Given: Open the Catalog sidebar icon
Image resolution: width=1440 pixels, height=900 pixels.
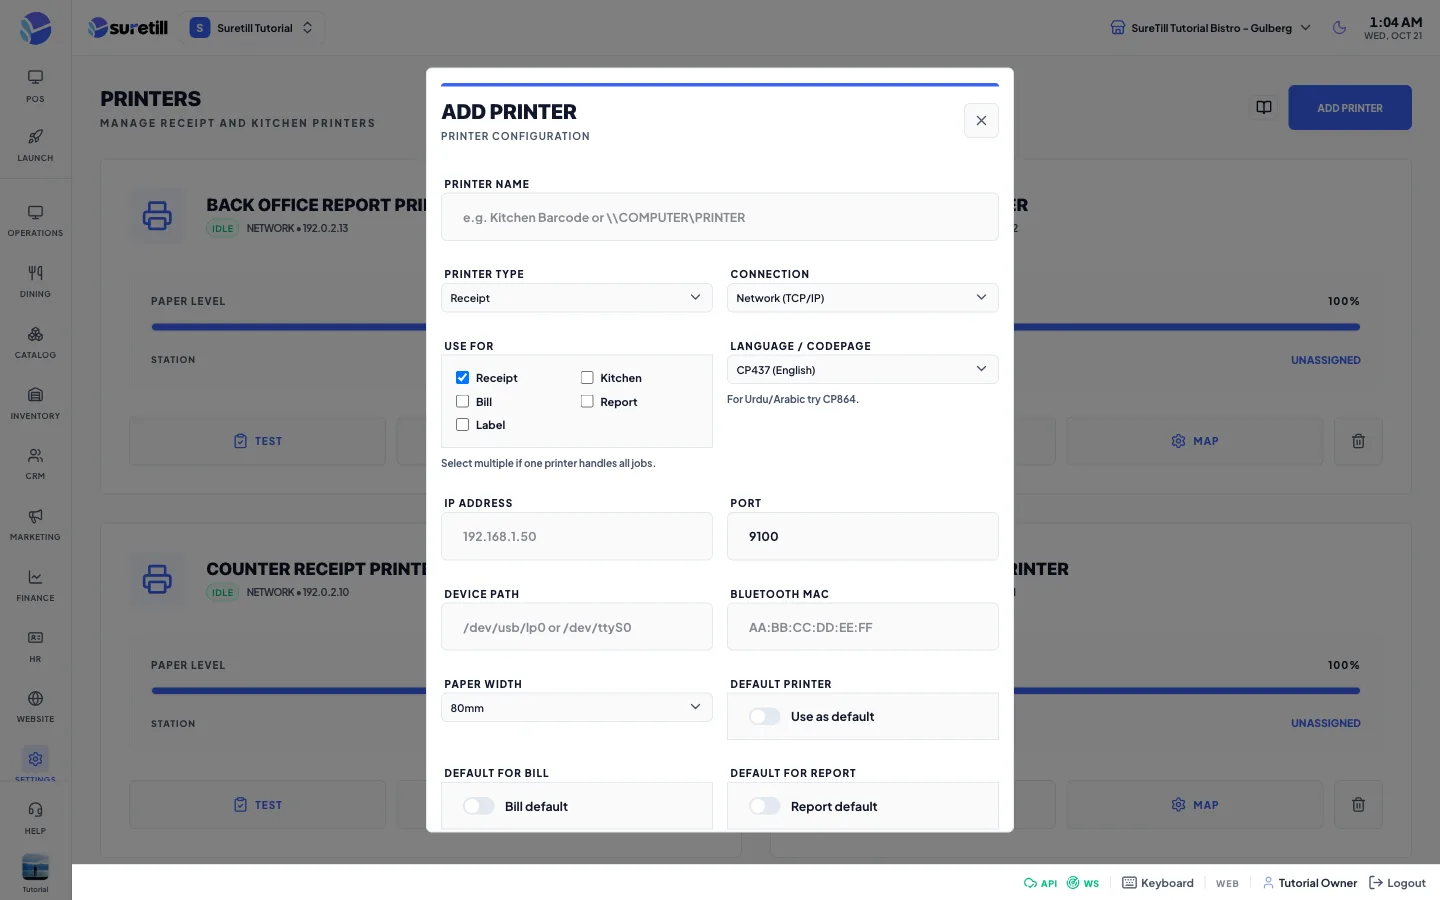Looking at the screenshot, I should pos(35,342).
